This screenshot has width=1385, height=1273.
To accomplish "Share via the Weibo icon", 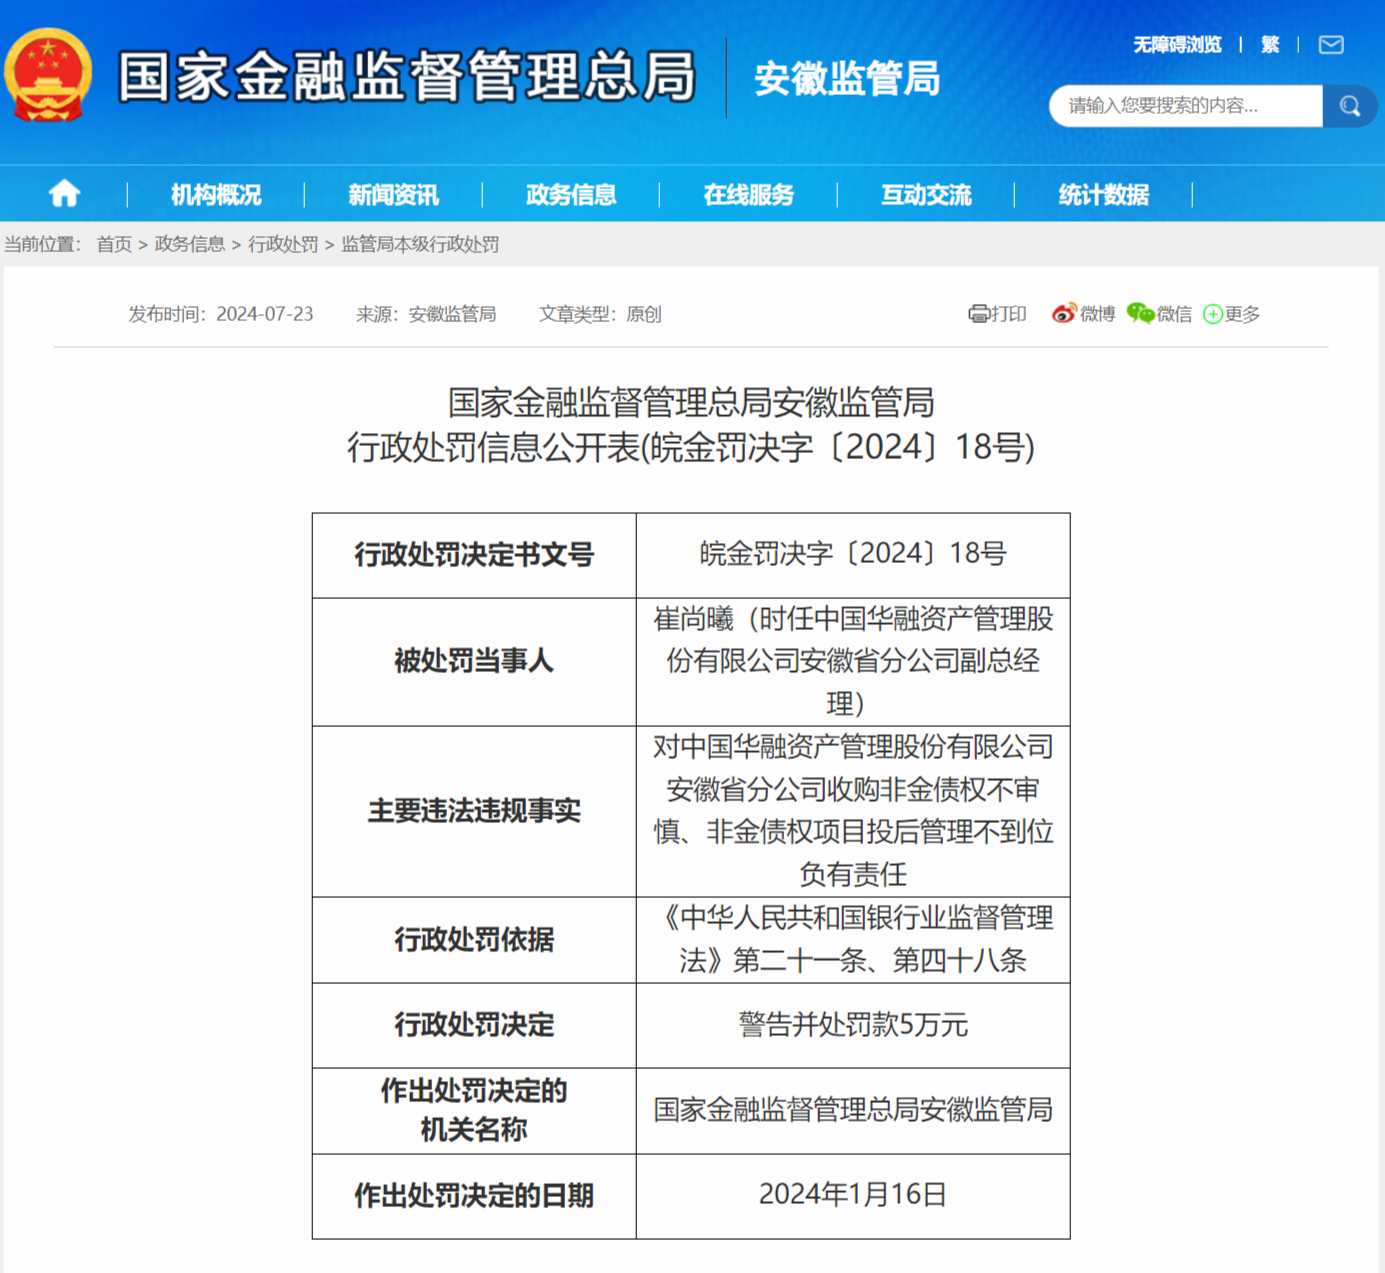I will 1064,314.
